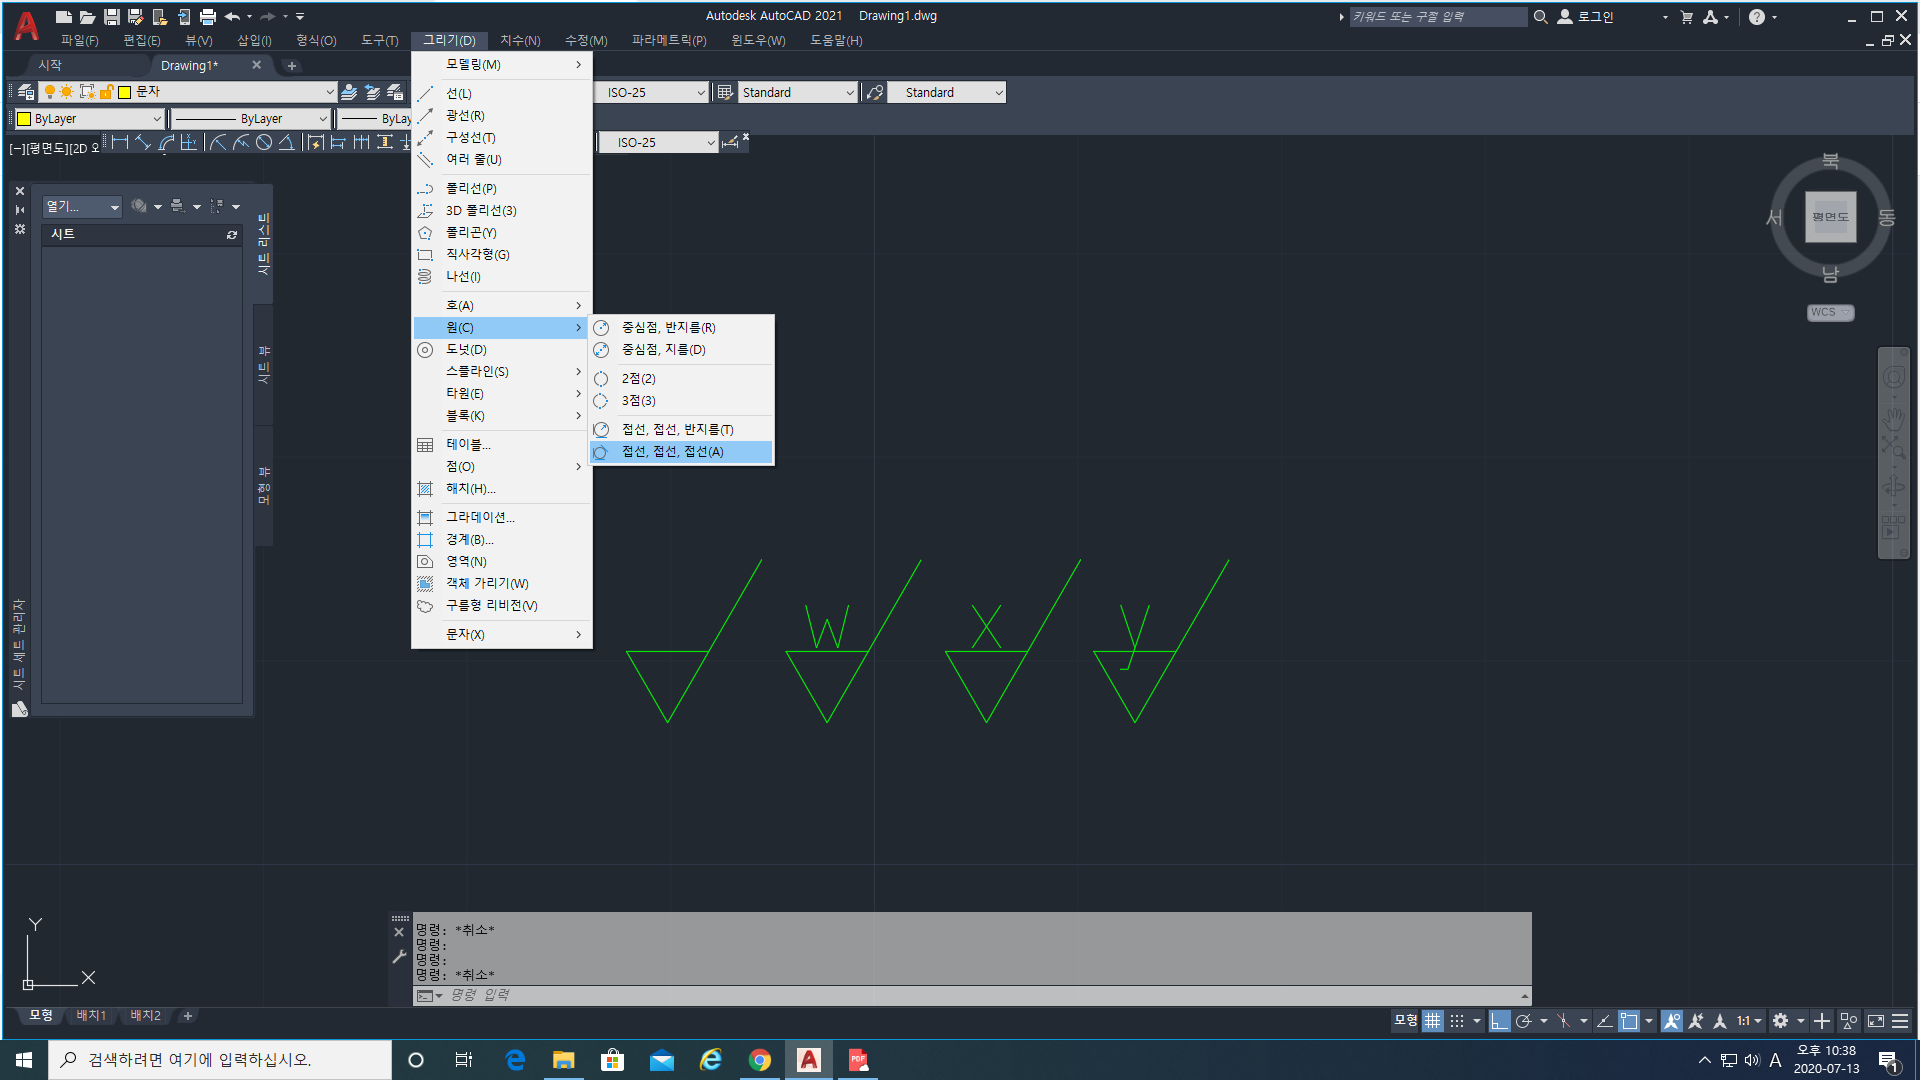Expand the Standard table style dropdown
This screenshot has height=1080, width=1920.
pos(849,93)
